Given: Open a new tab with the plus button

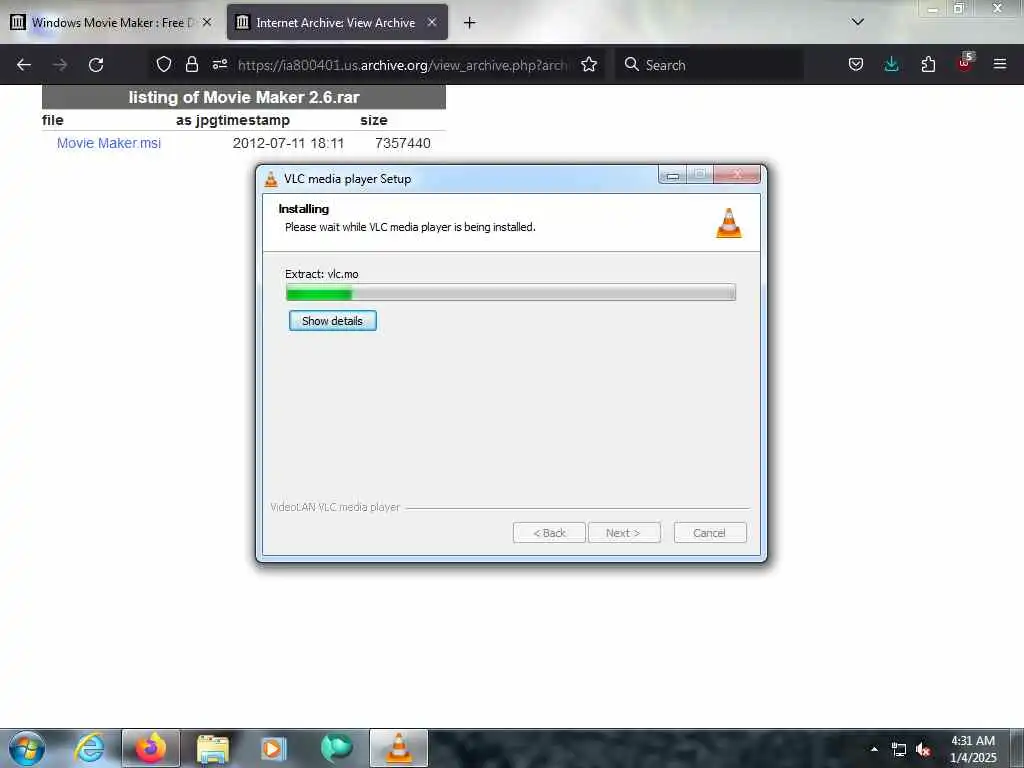Looking at the screenshot, I should (470, 23).
